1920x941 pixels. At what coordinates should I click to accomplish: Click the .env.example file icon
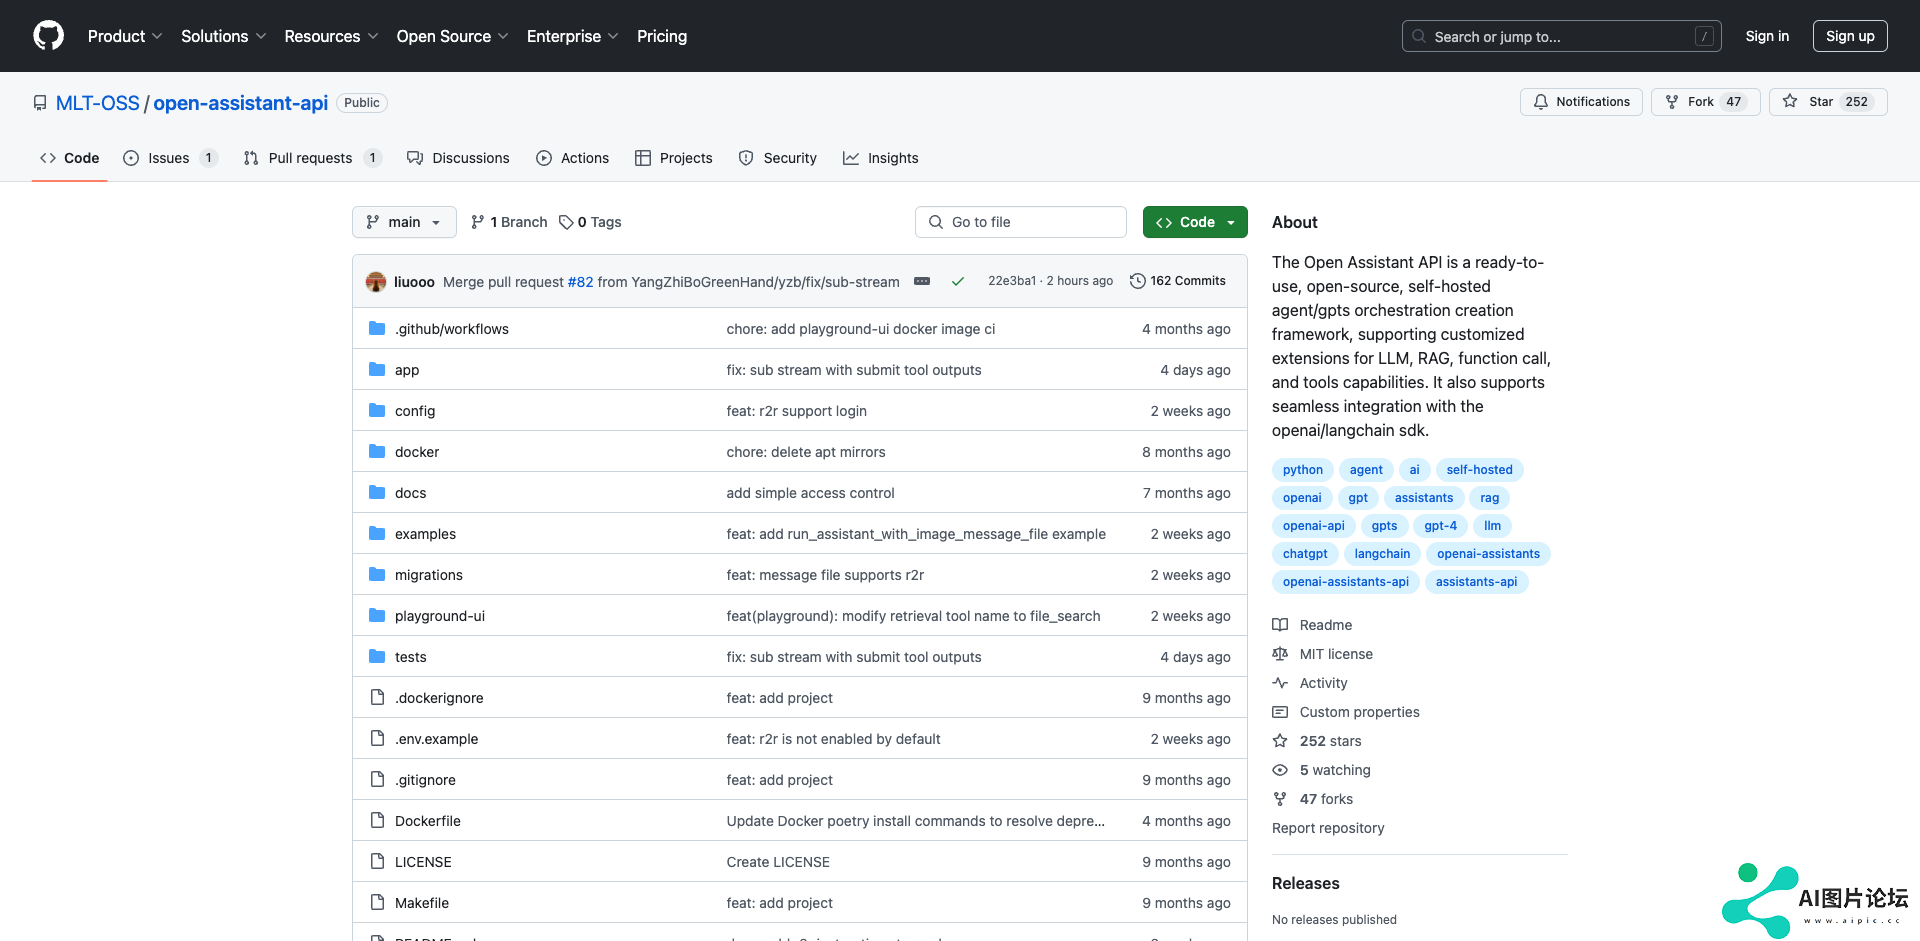[377, 739]
